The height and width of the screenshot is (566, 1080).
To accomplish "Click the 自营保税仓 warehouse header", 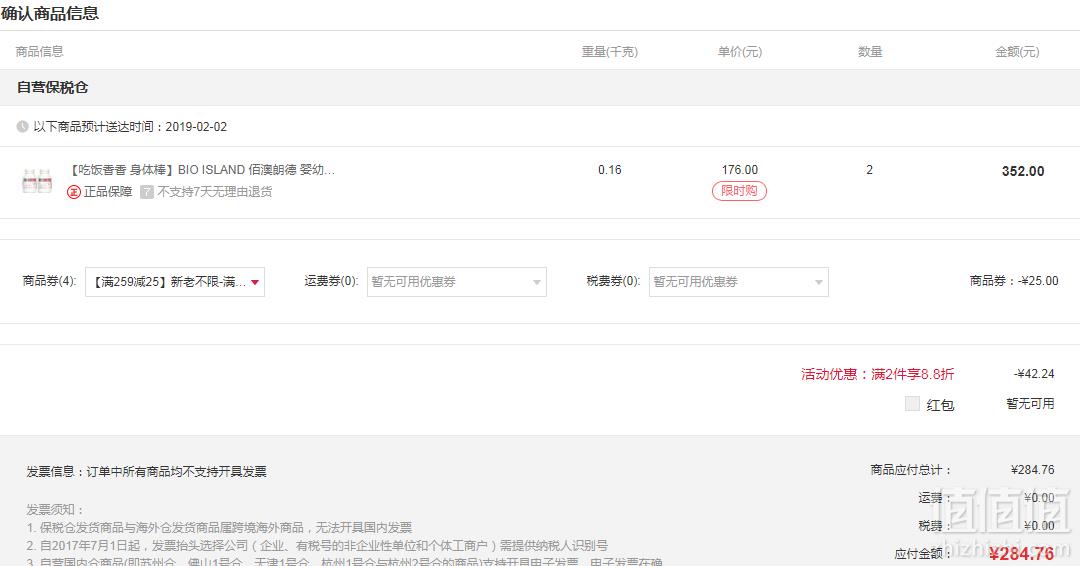I will (x=52, y=87).
